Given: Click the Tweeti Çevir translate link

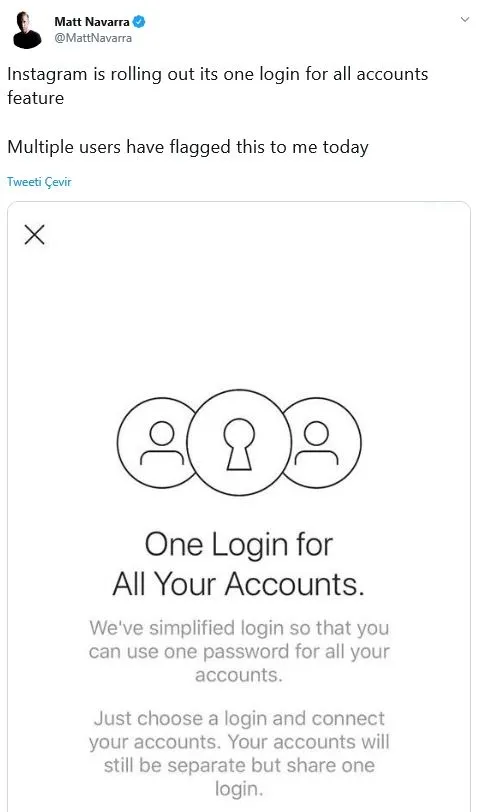Looking at the screenshot, I should point(39,182).
